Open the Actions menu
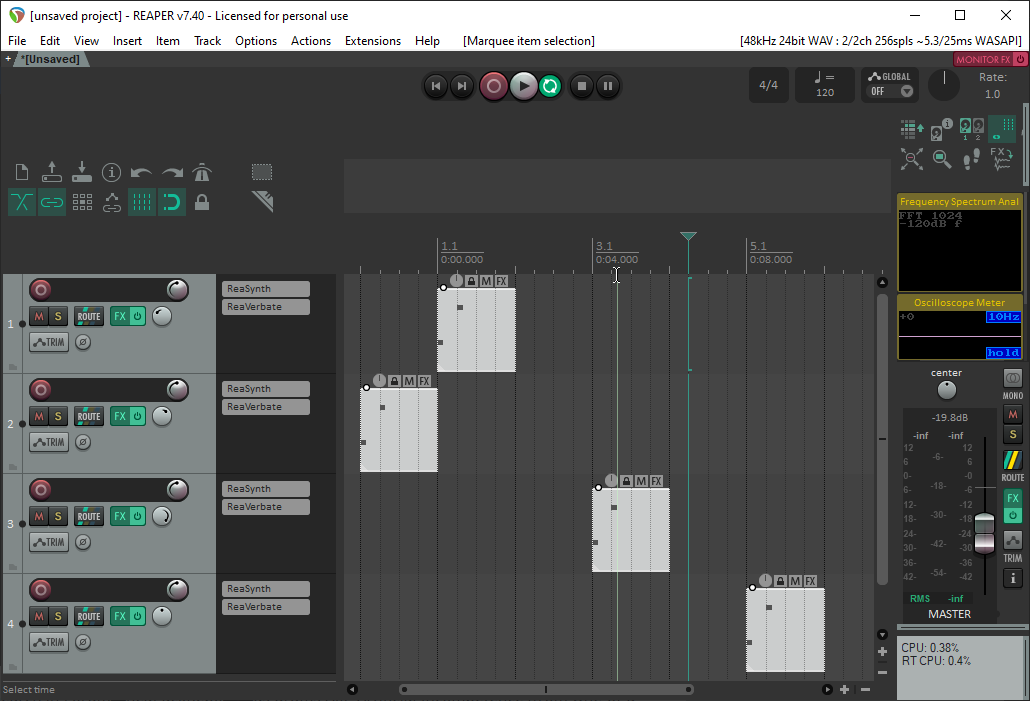The height and width of the screenshot is (701, 1030). coord(311,41)
